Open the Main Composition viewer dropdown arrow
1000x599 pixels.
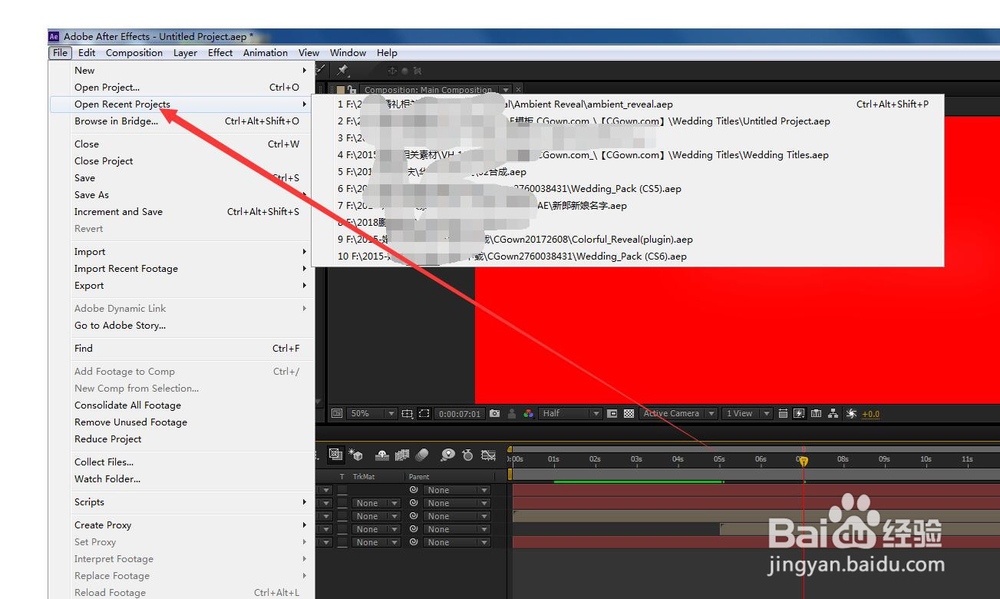coord(506,90)
